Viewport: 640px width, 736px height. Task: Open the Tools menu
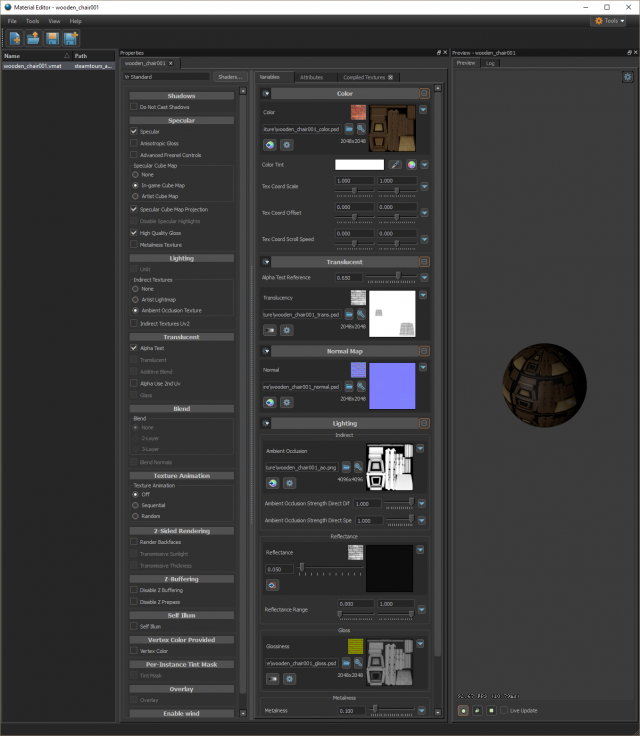32,21
